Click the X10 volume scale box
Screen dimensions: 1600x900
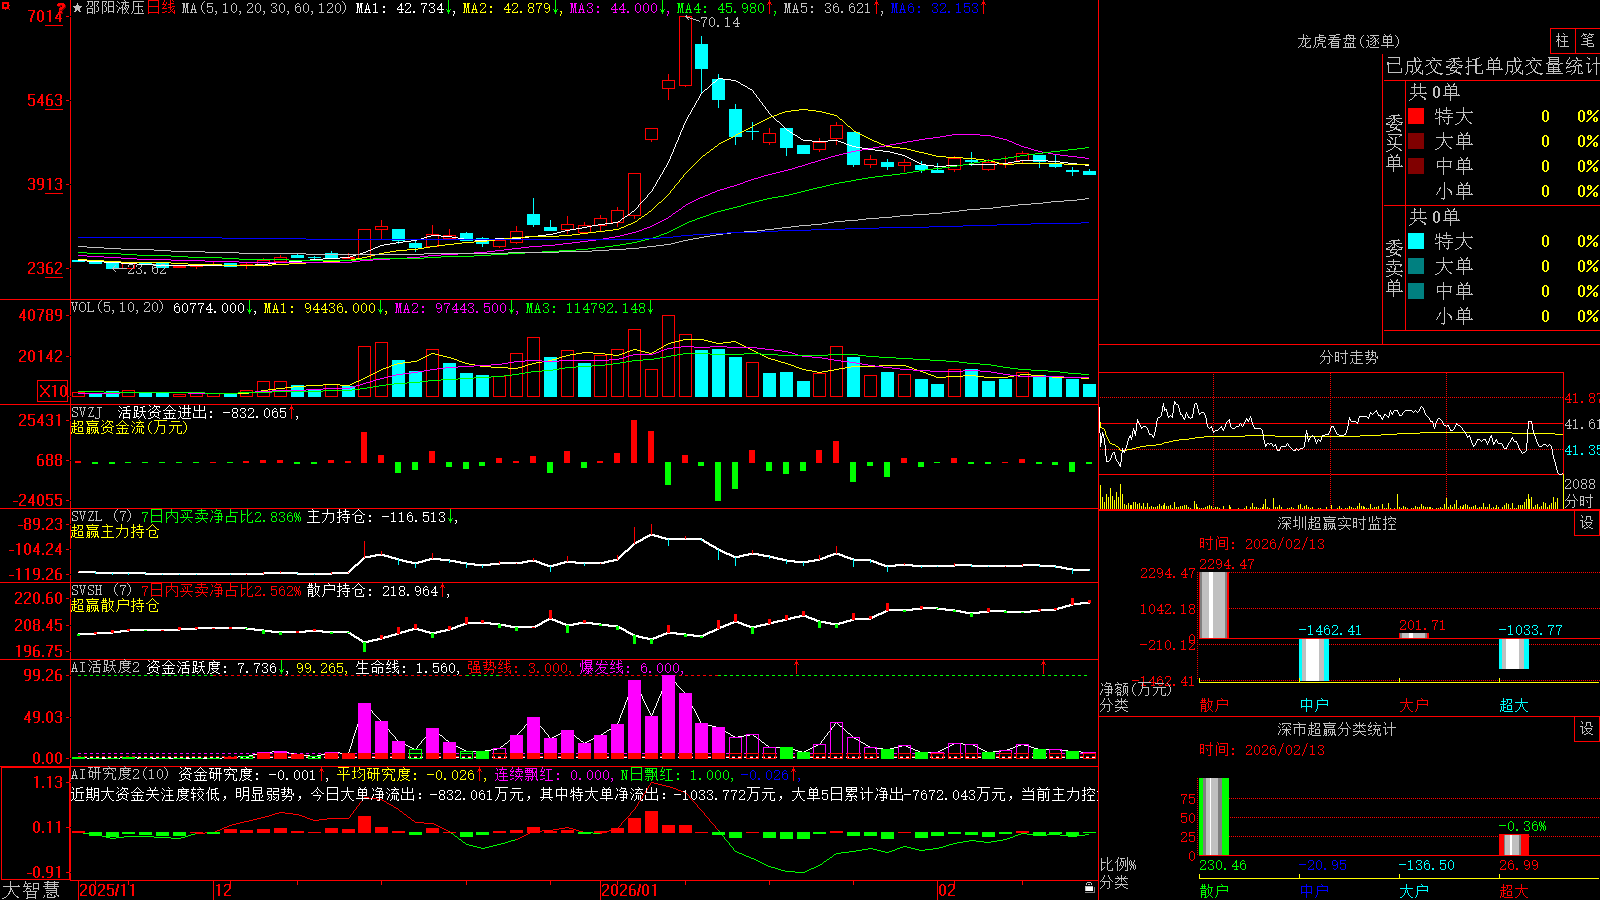click(x=53, y=391)
